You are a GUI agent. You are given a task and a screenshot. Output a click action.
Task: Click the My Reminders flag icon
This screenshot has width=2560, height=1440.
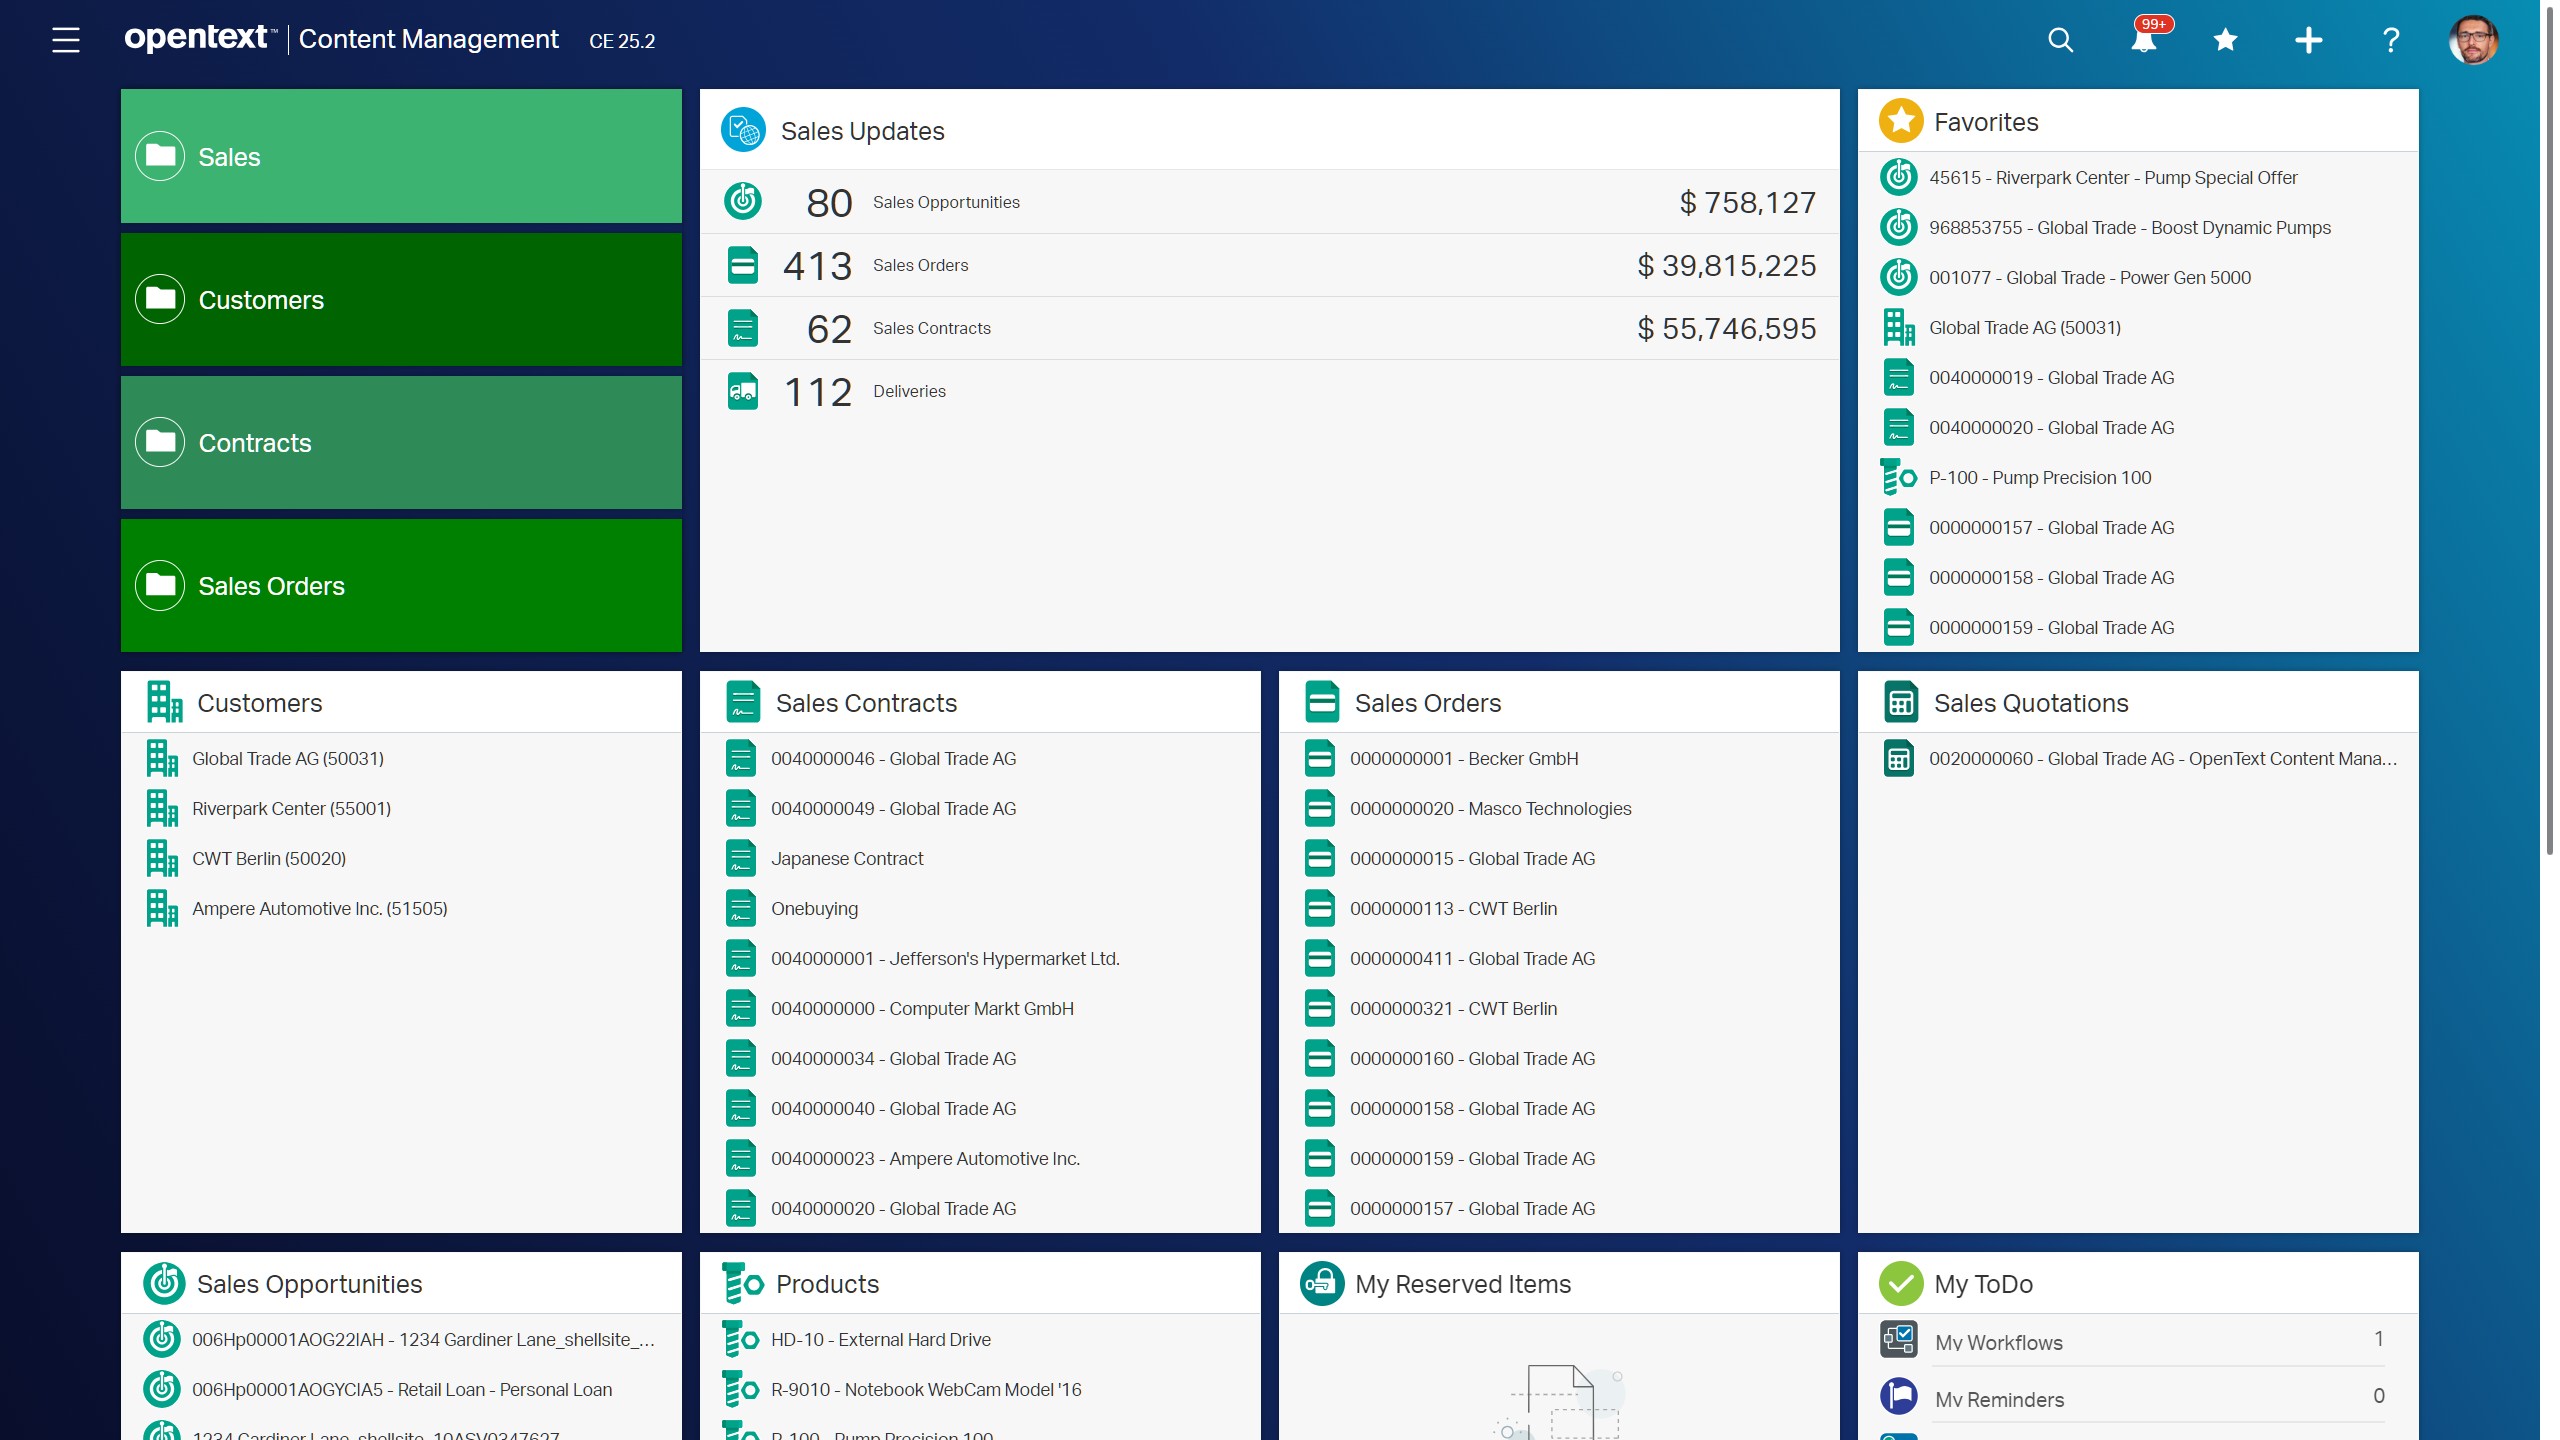tap(1898, 1395)
